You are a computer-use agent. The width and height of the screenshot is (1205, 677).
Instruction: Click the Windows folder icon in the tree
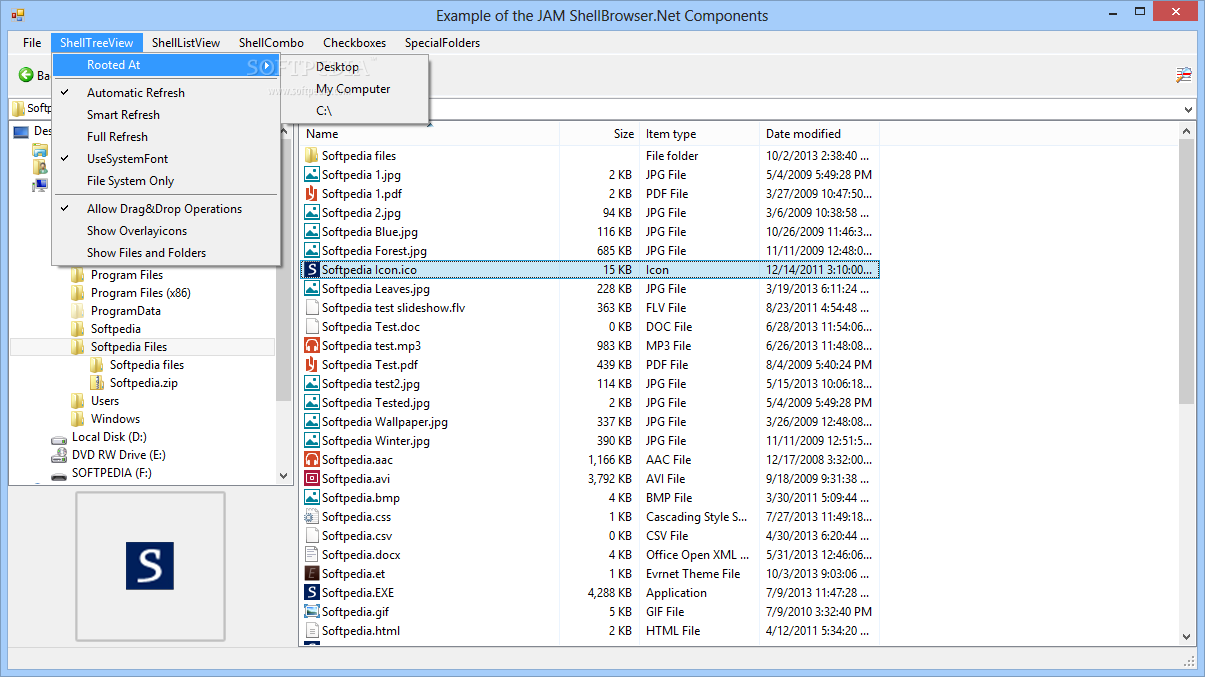pos(78,419)
